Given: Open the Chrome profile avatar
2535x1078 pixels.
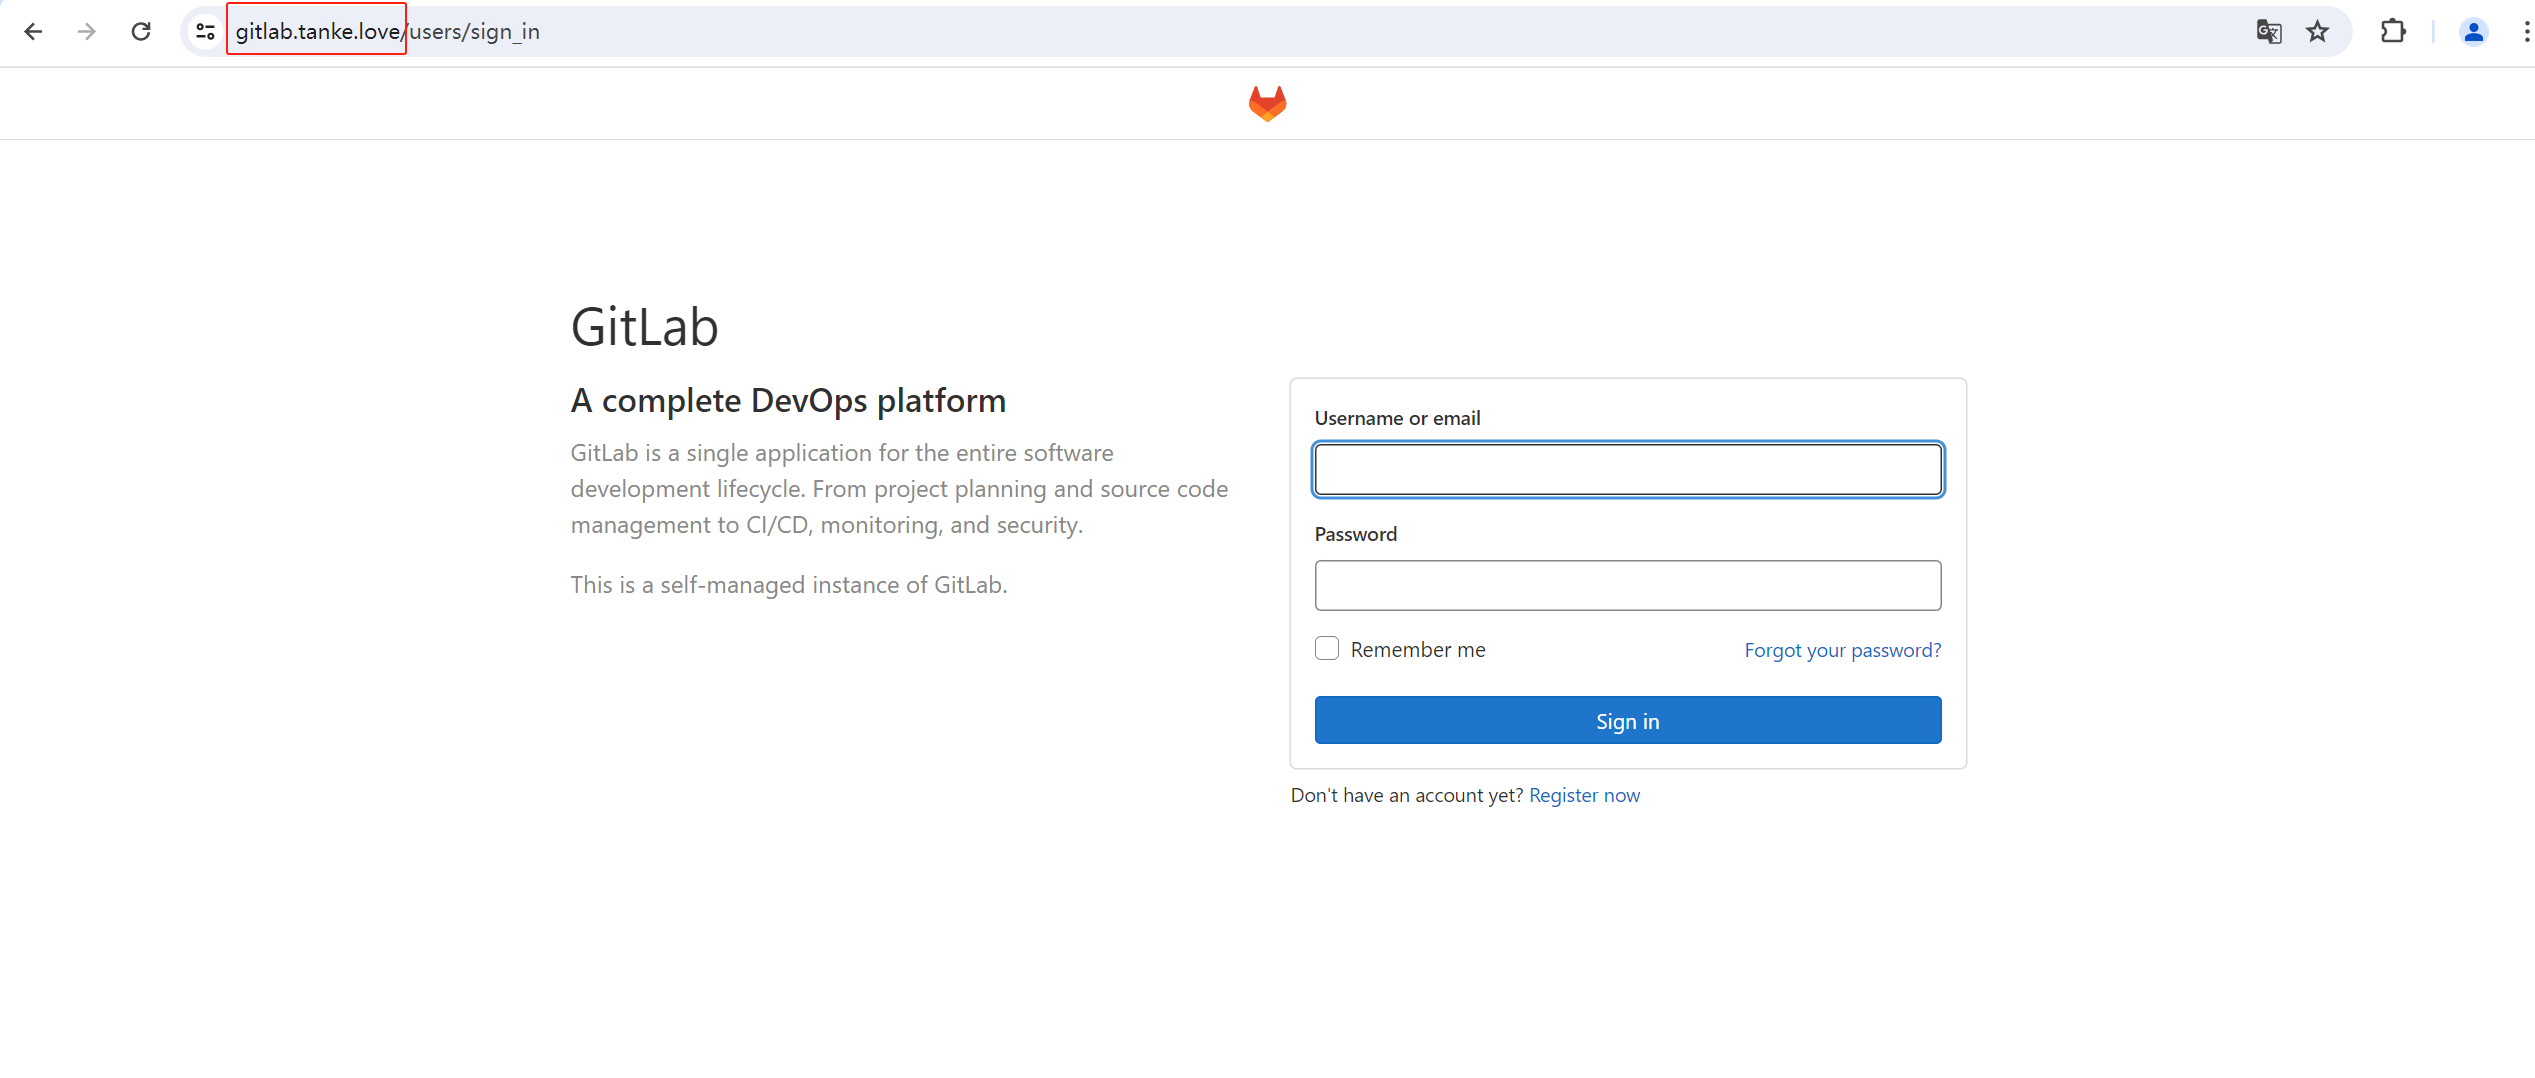Looking at the screenshot, I should tap(2473, 32).
